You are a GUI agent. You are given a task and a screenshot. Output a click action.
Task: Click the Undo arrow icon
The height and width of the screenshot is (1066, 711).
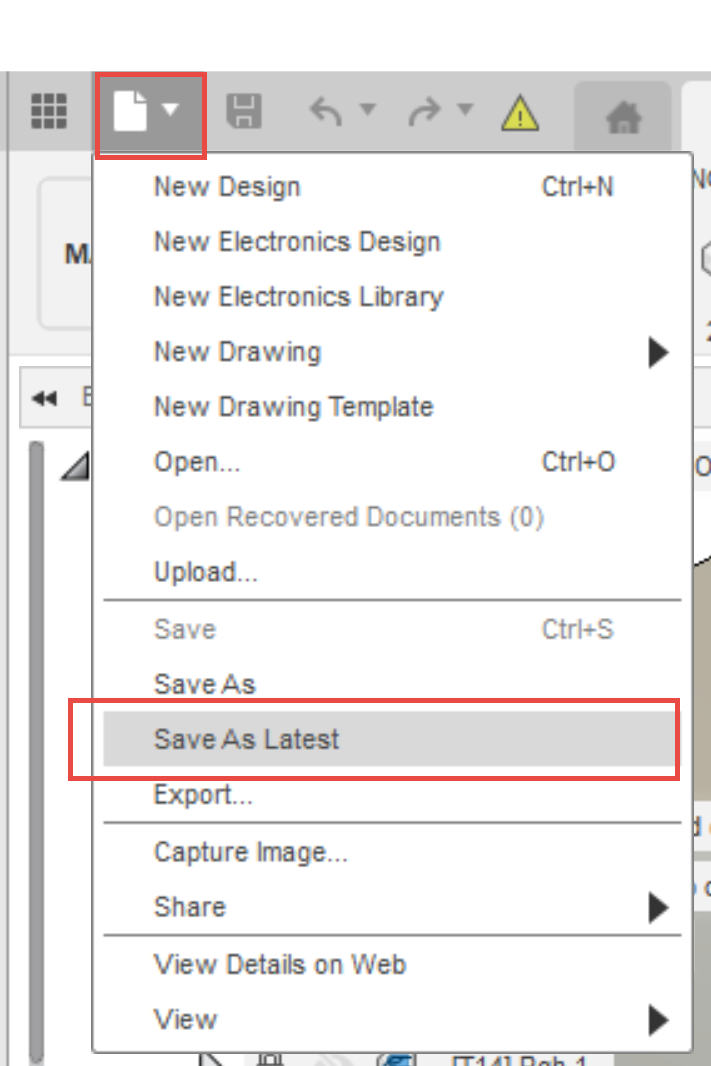[x=326, y=111]
